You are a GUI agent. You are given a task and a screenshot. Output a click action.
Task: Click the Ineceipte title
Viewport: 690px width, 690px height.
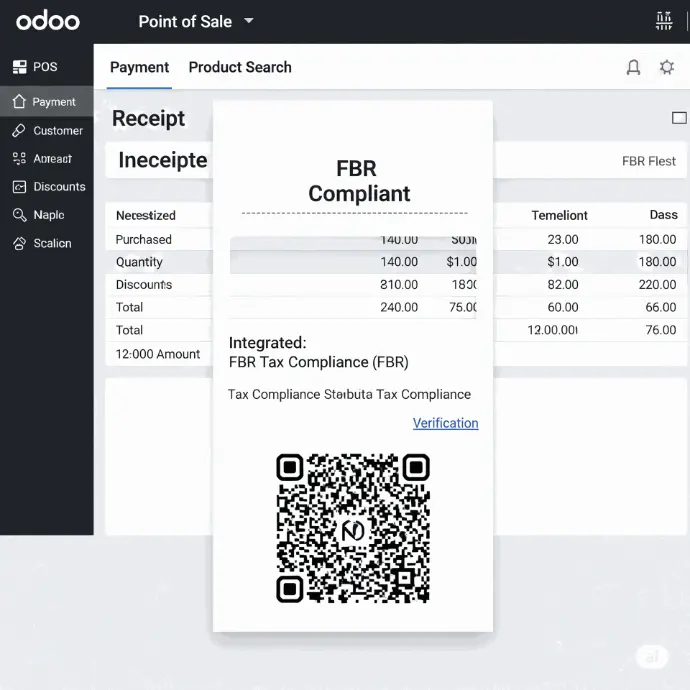[163, 160]
